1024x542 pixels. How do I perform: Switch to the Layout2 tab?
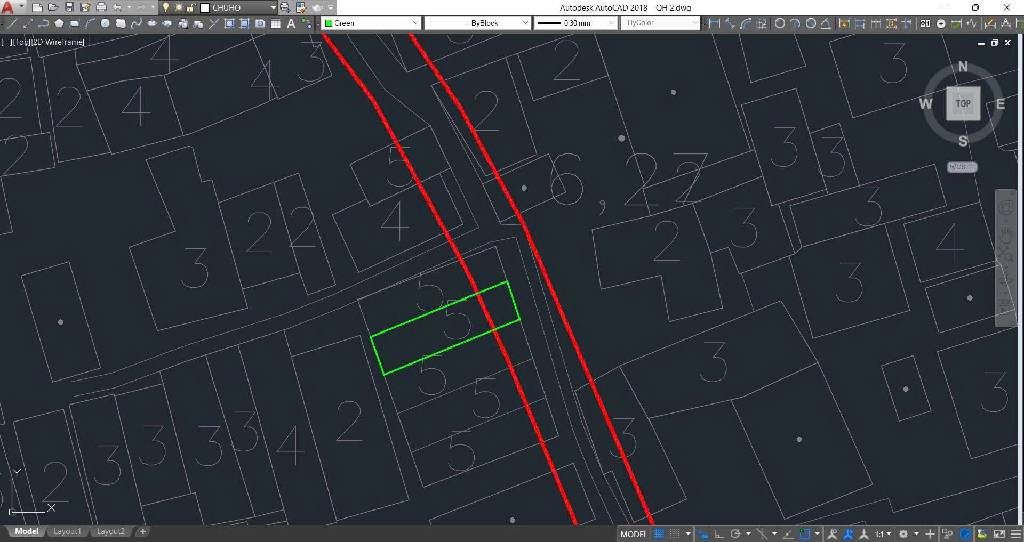tap(110, 531)
